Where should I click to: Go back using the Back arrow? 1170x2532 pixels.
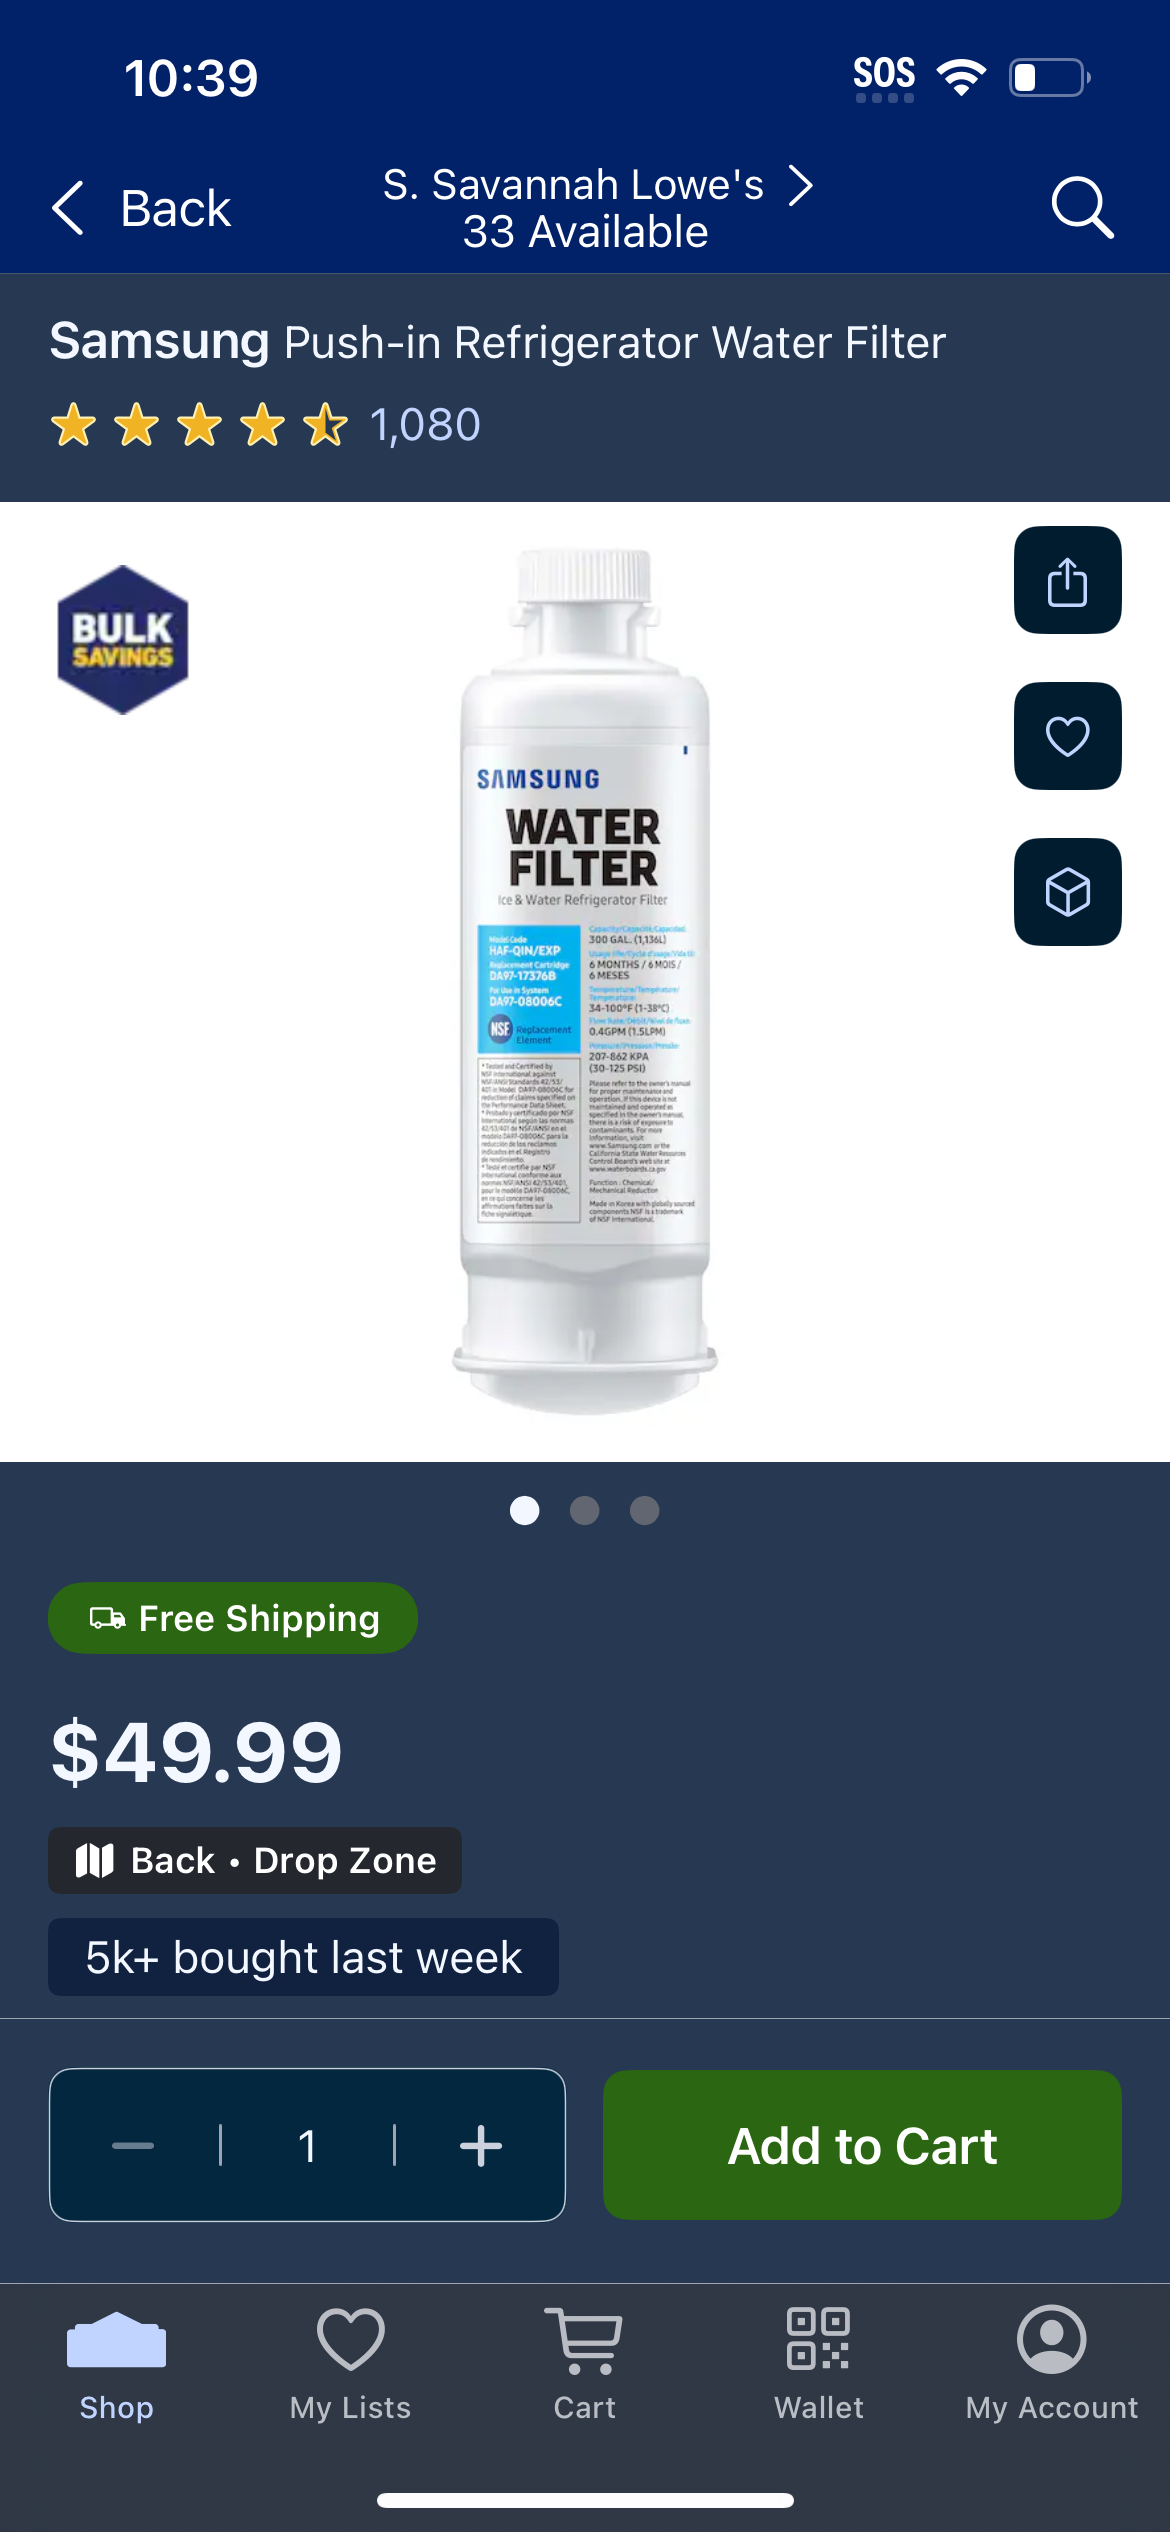[141, 208]
